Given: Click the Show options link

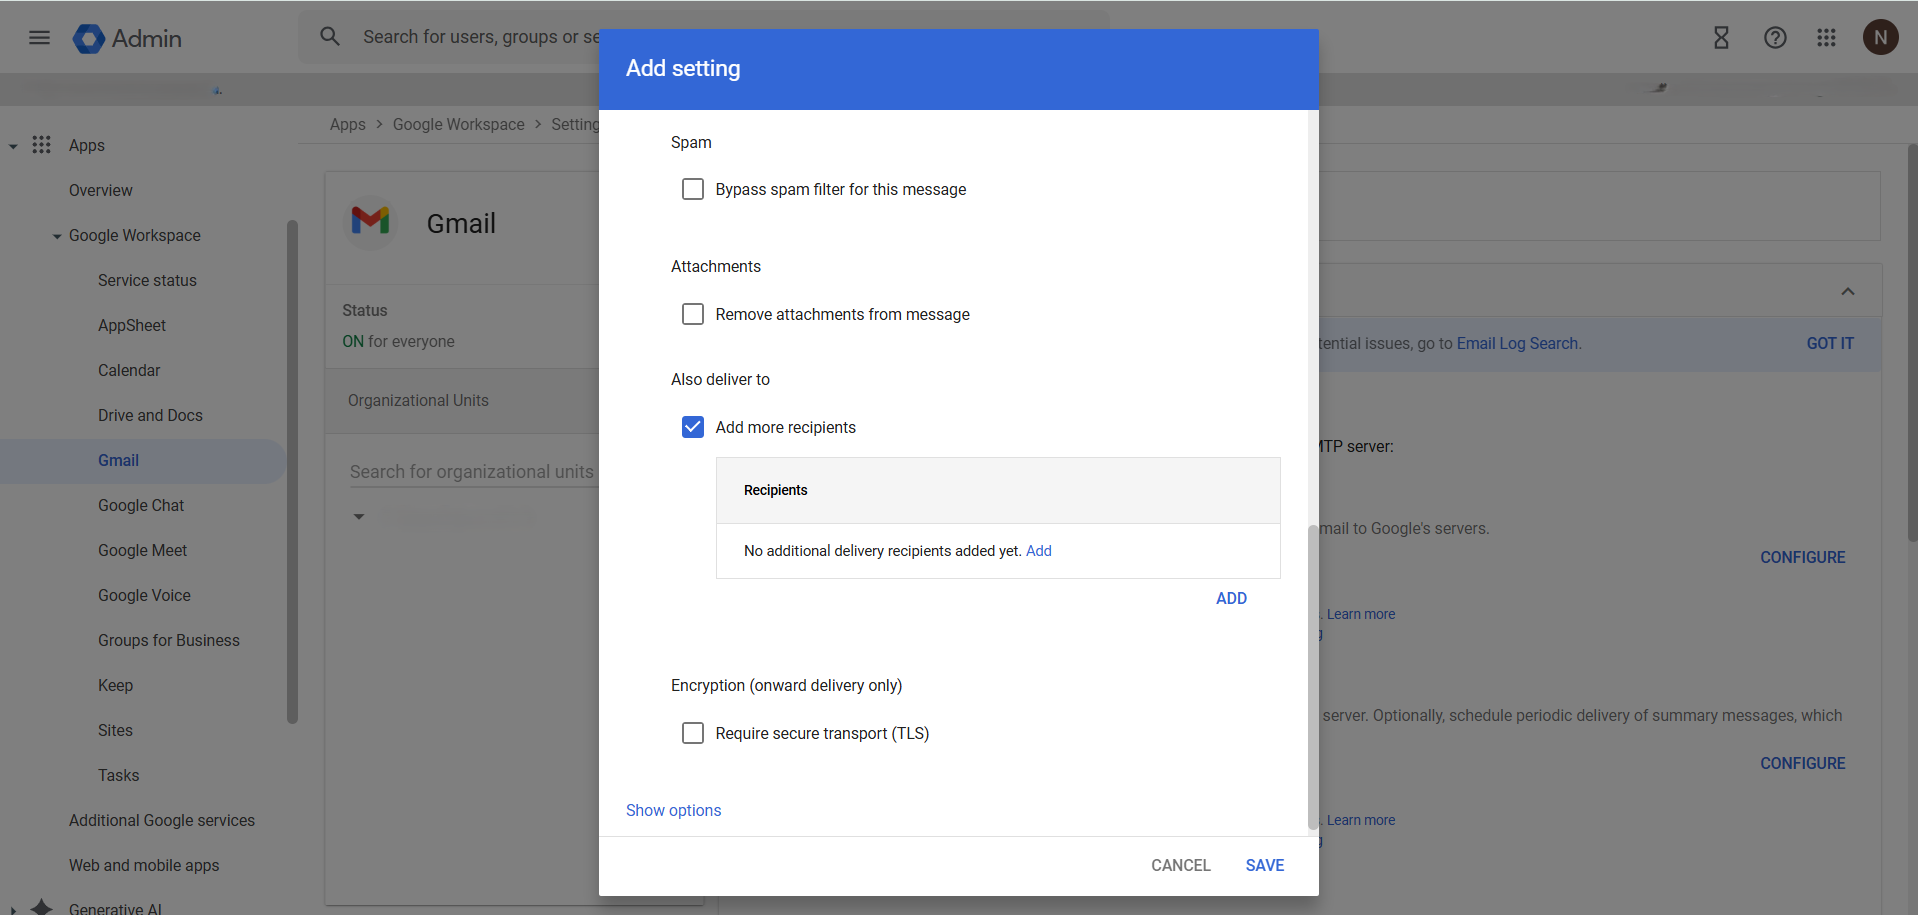Looking at the screenshot, I should pyautogui.click(x=673, y=810).
